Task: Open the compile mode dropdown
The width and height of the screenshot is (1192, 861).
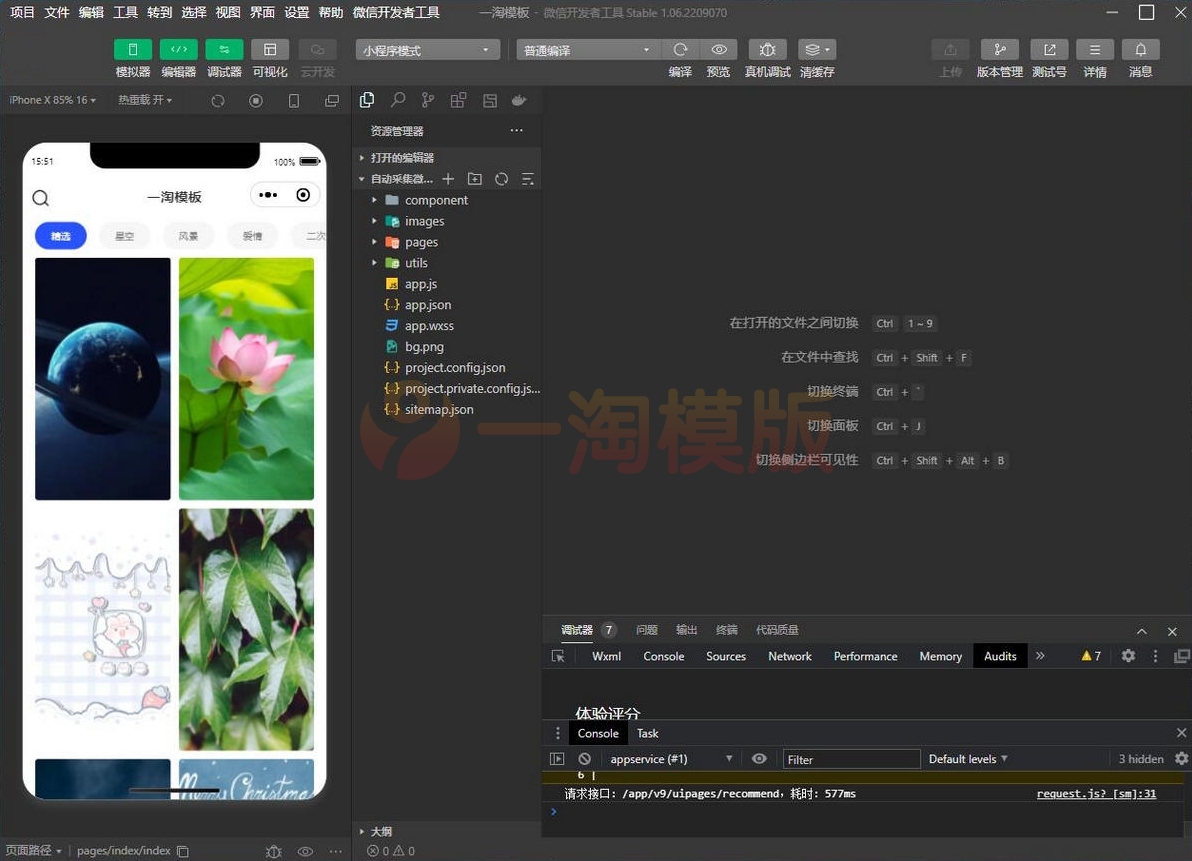Action: point(588,50)
